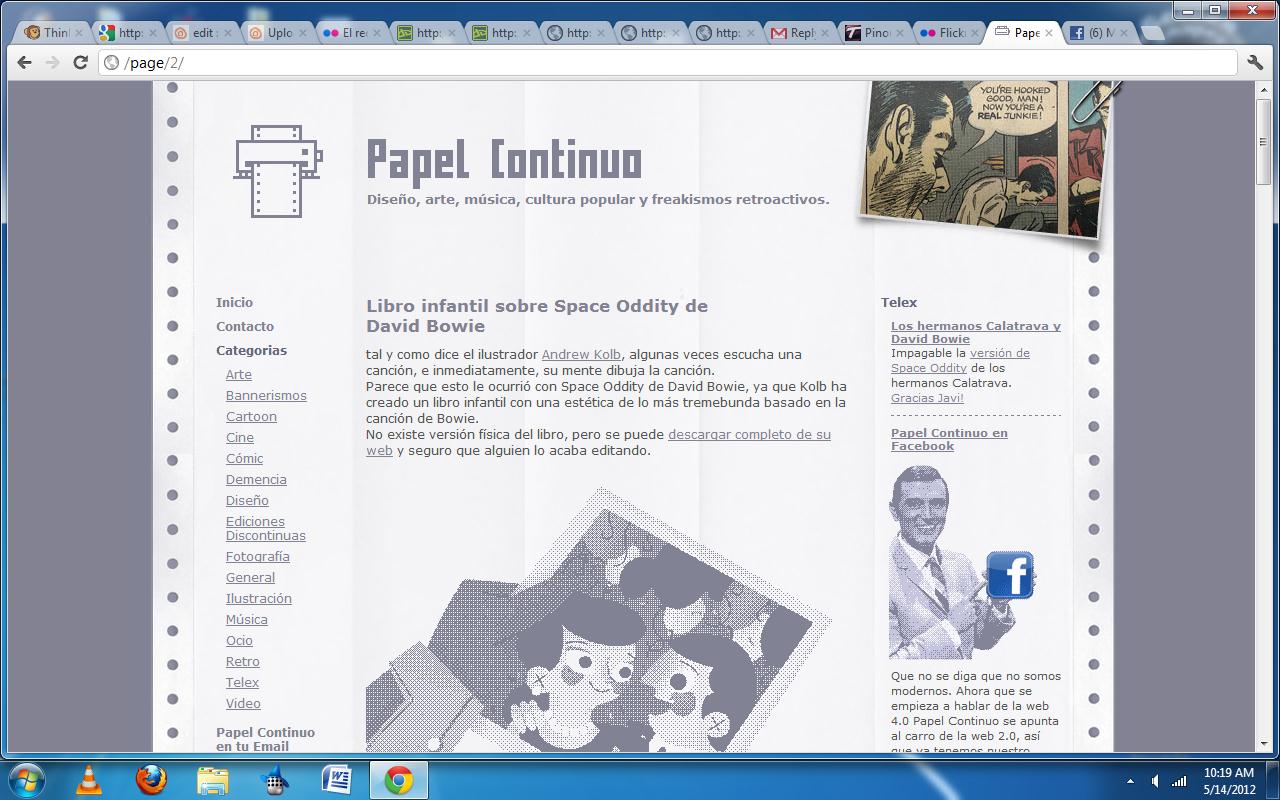Screen dimensions: 1280x800
Task: Open the Demencia category
Action: tap(256, 479)
